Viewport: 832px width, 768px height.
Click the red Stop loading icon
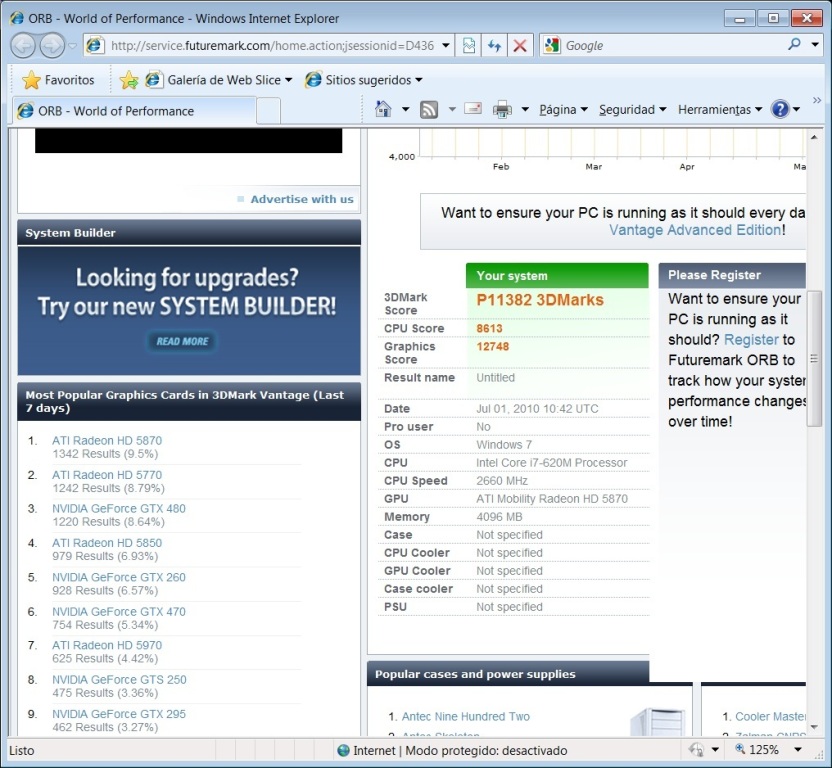(x=520, y=46)
